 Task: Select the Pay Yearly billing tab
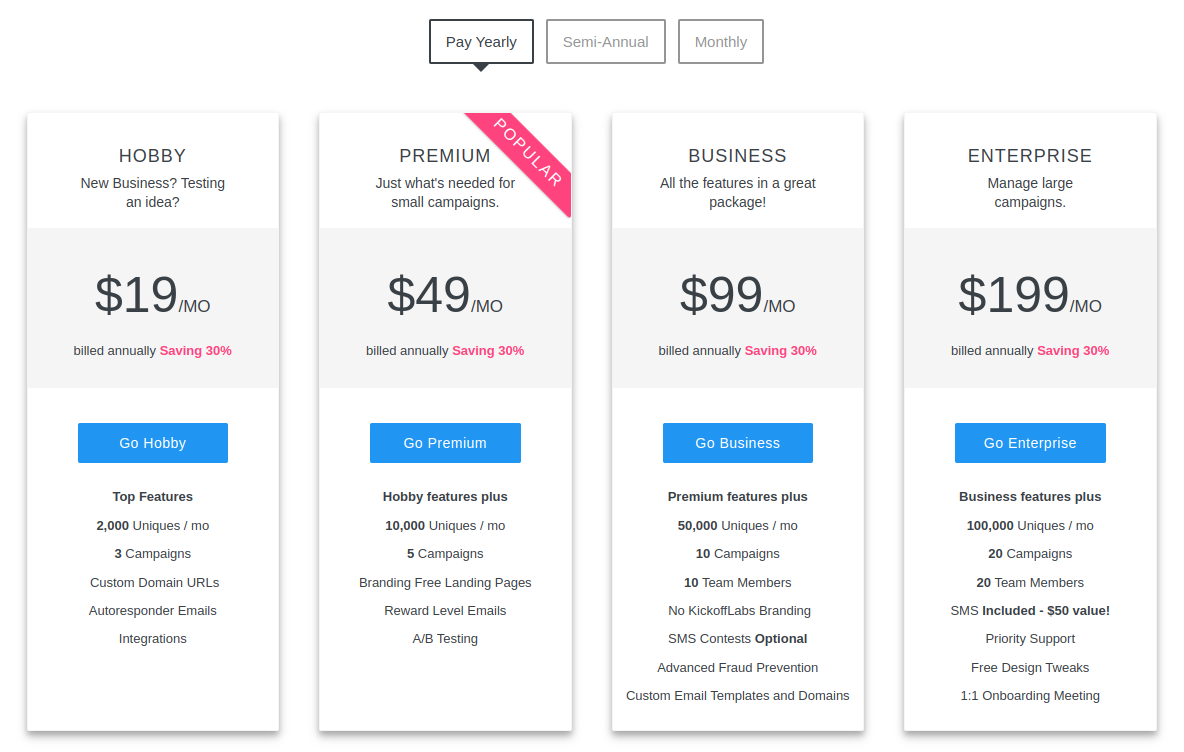(481, 42)
